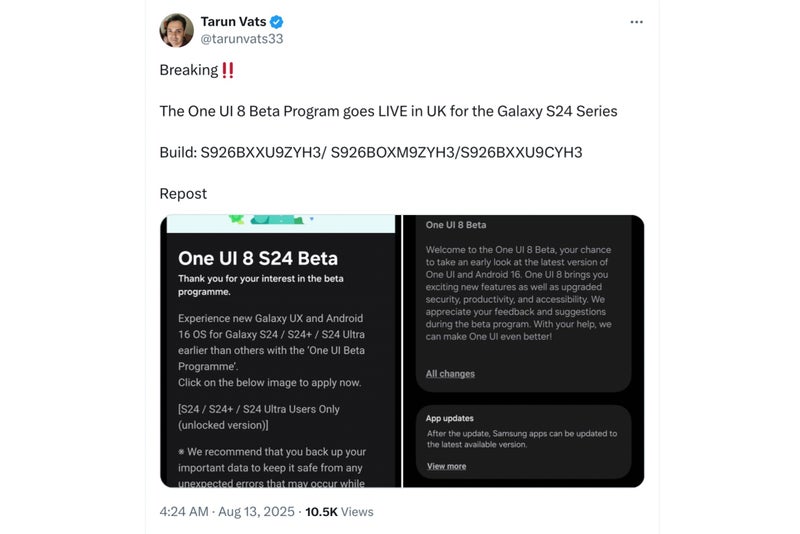Open the right One UI 8 Beta screenshot
This screenshot has height=534, width=800.
click(523, 351)
